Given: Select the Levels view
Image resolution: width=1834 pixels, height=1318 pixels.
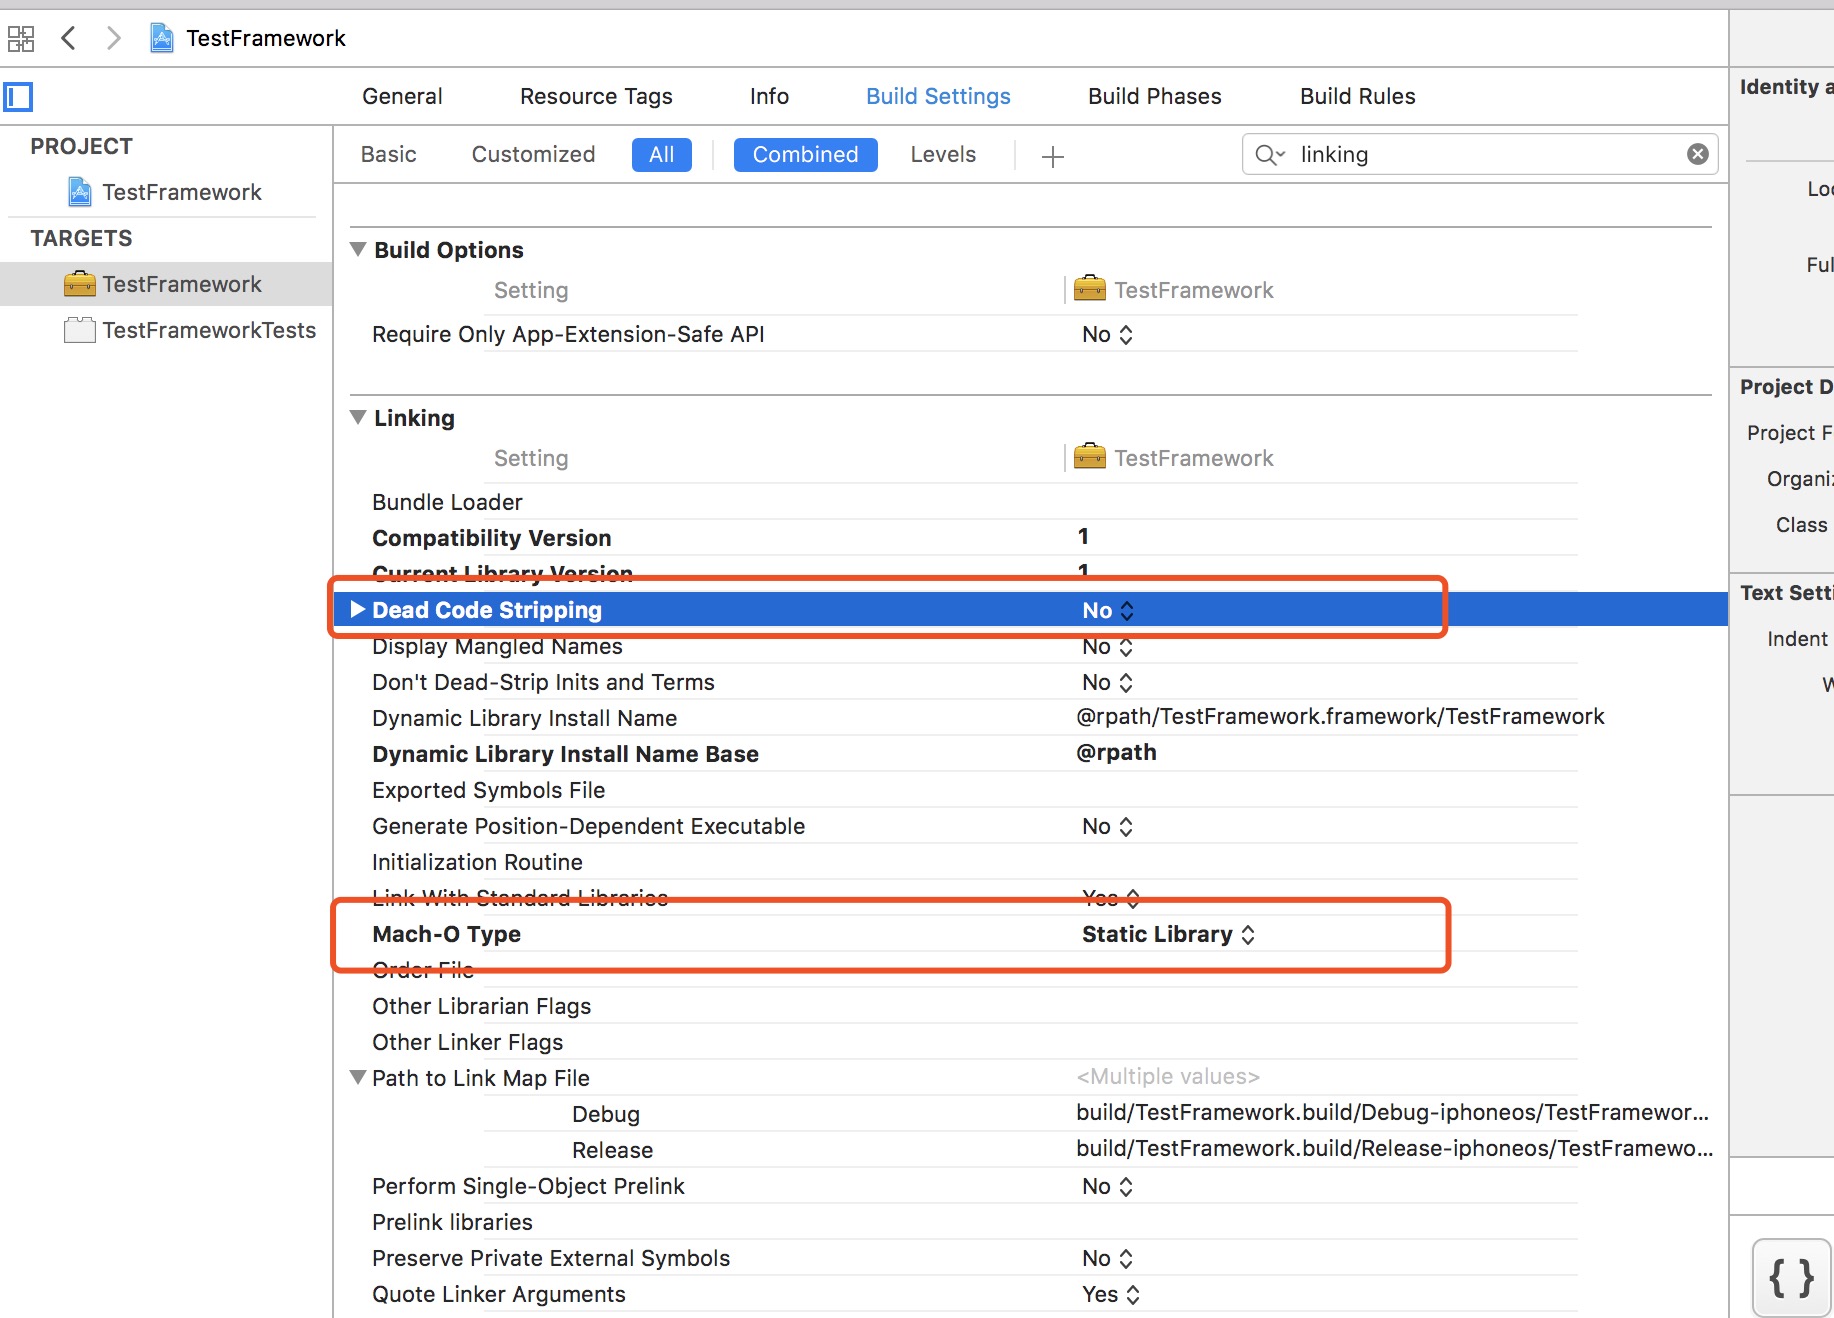Looking at the screenshot, I should [x=943, y=154].
